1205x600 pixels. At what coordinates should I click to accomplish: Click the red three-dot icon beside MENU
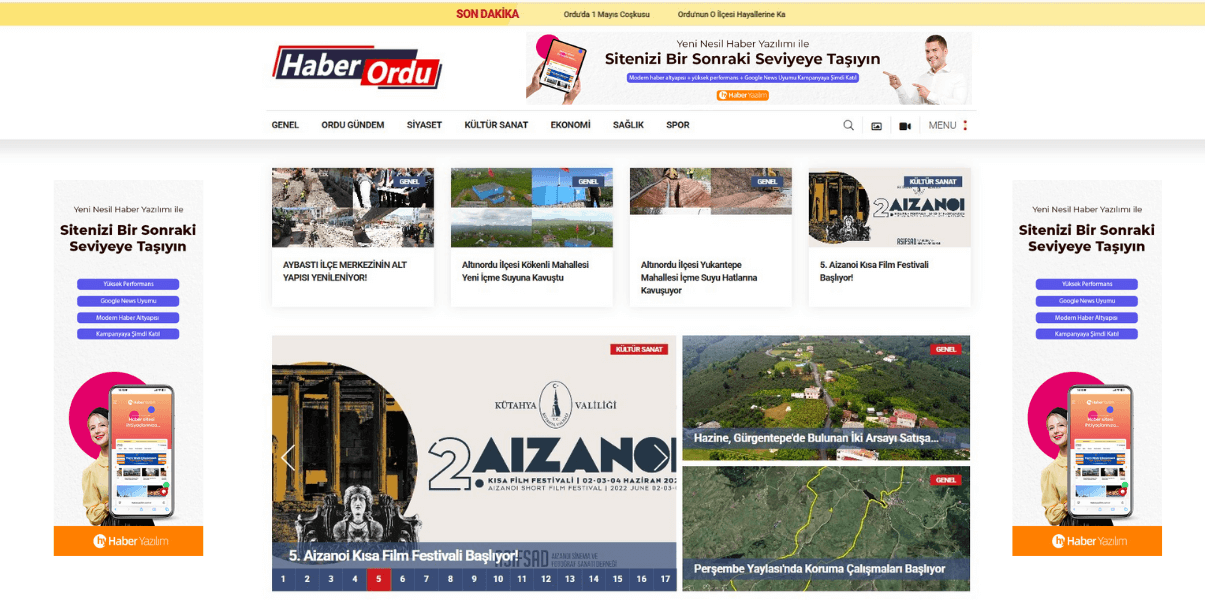coord(963,124)
